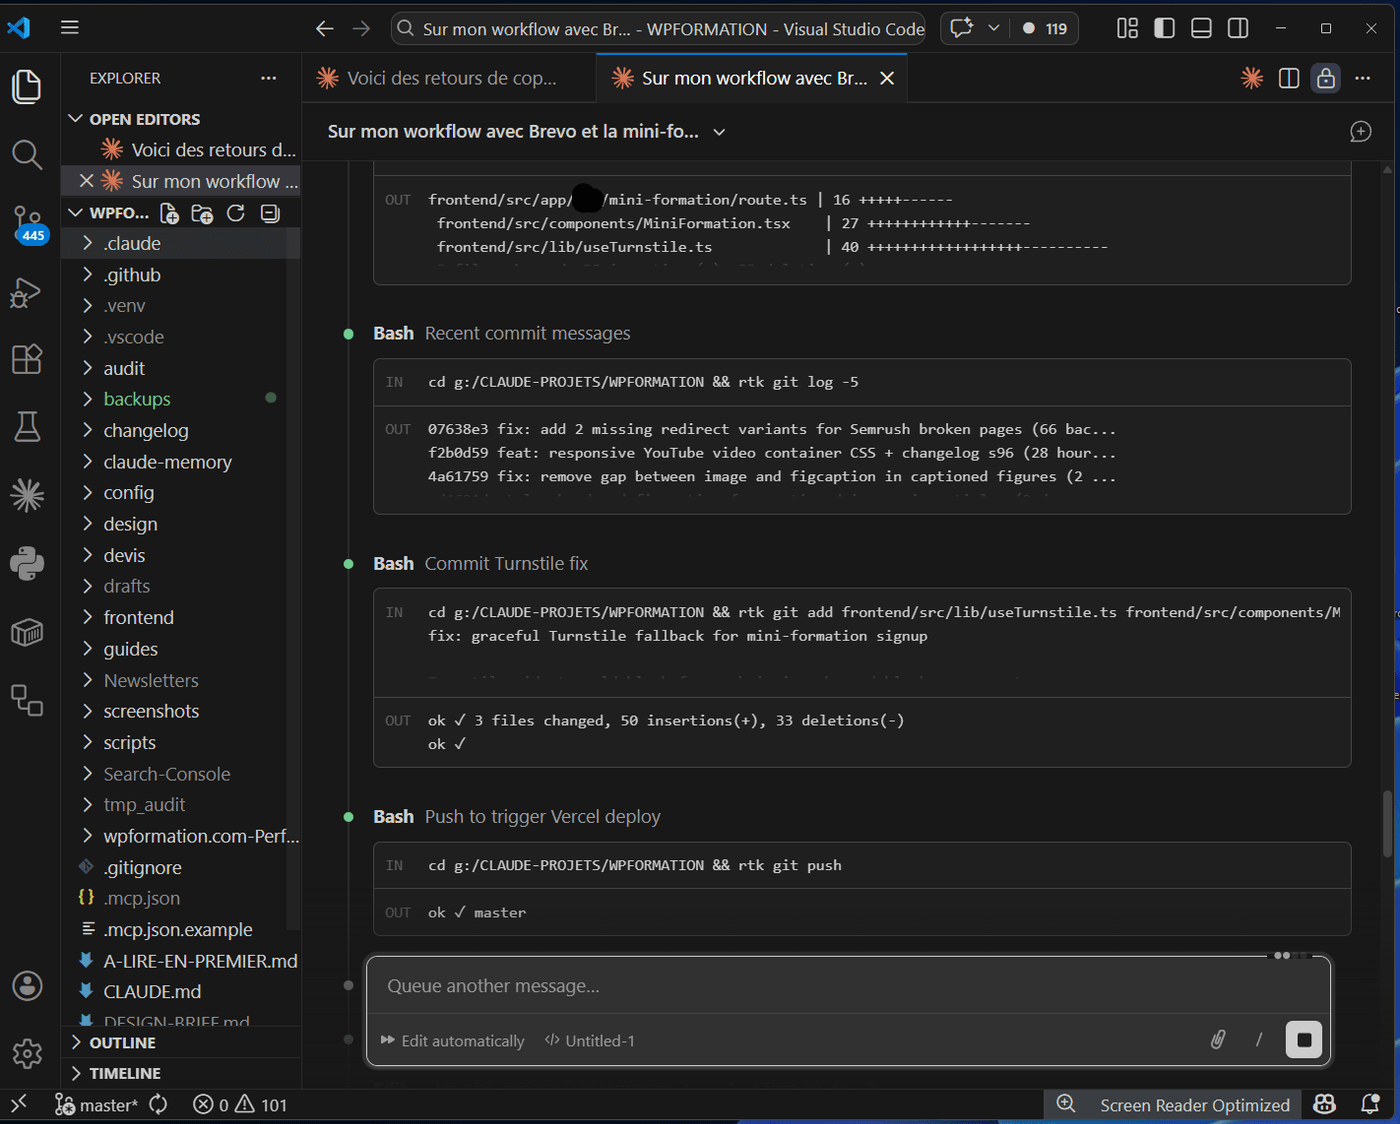Open the breadcrumb dropdown for the workflow file
This screenshot has width=1400, height=1124.
tap(719, 131)
